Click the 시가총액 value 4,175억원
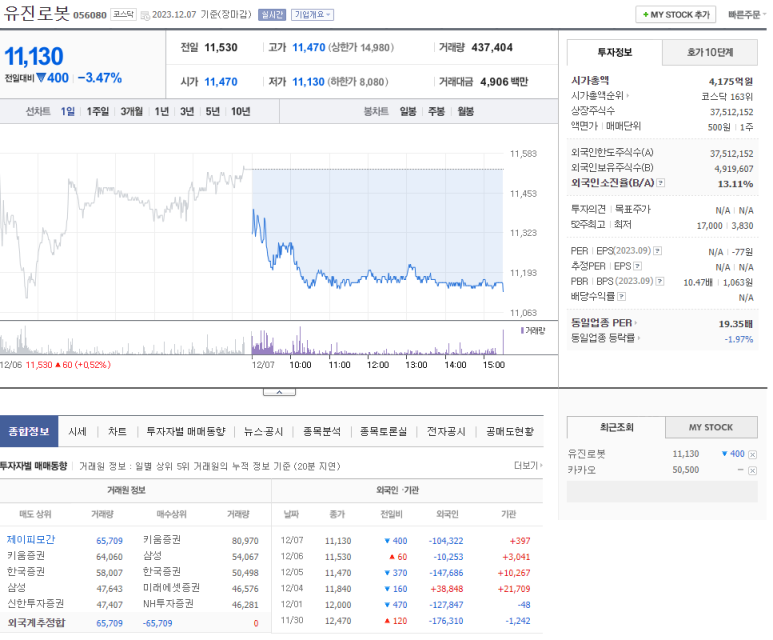 coord(731,81)
